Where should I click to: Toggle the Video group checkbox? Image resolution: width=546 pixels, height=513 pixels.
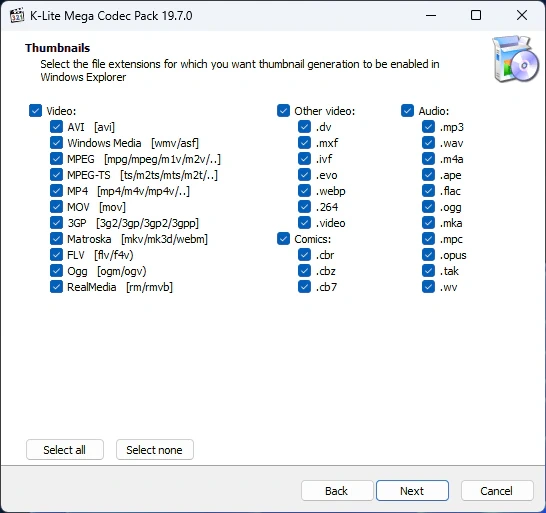(35, 111)
